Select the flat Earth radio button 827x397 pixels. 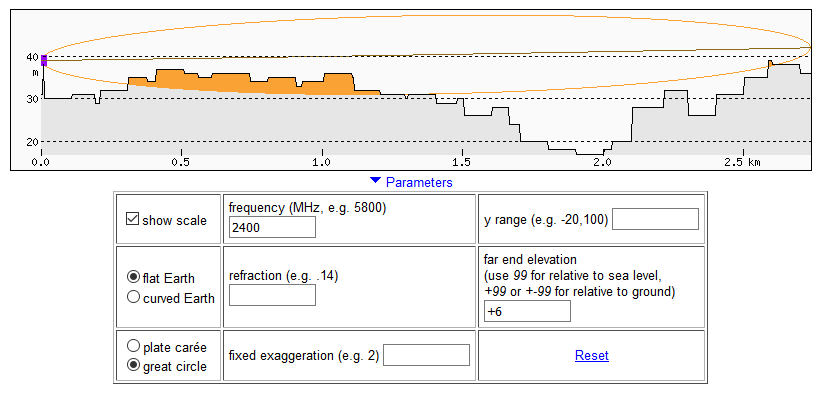click(133, 277)
